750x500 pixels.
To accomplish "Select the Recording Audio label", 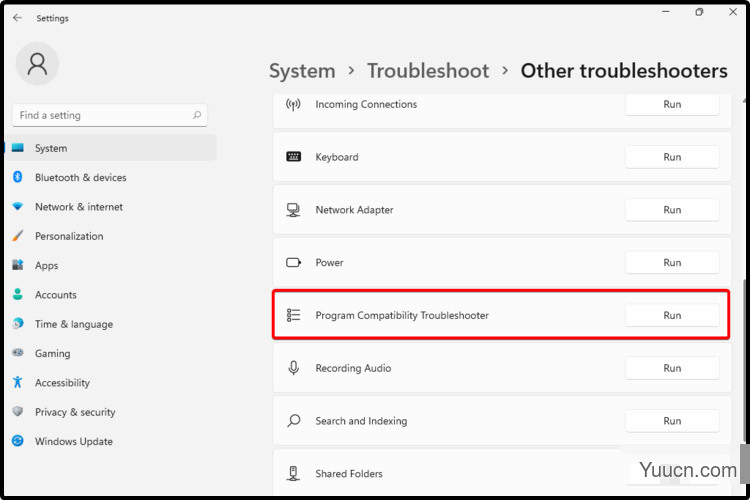I will [x=353, y=368].
